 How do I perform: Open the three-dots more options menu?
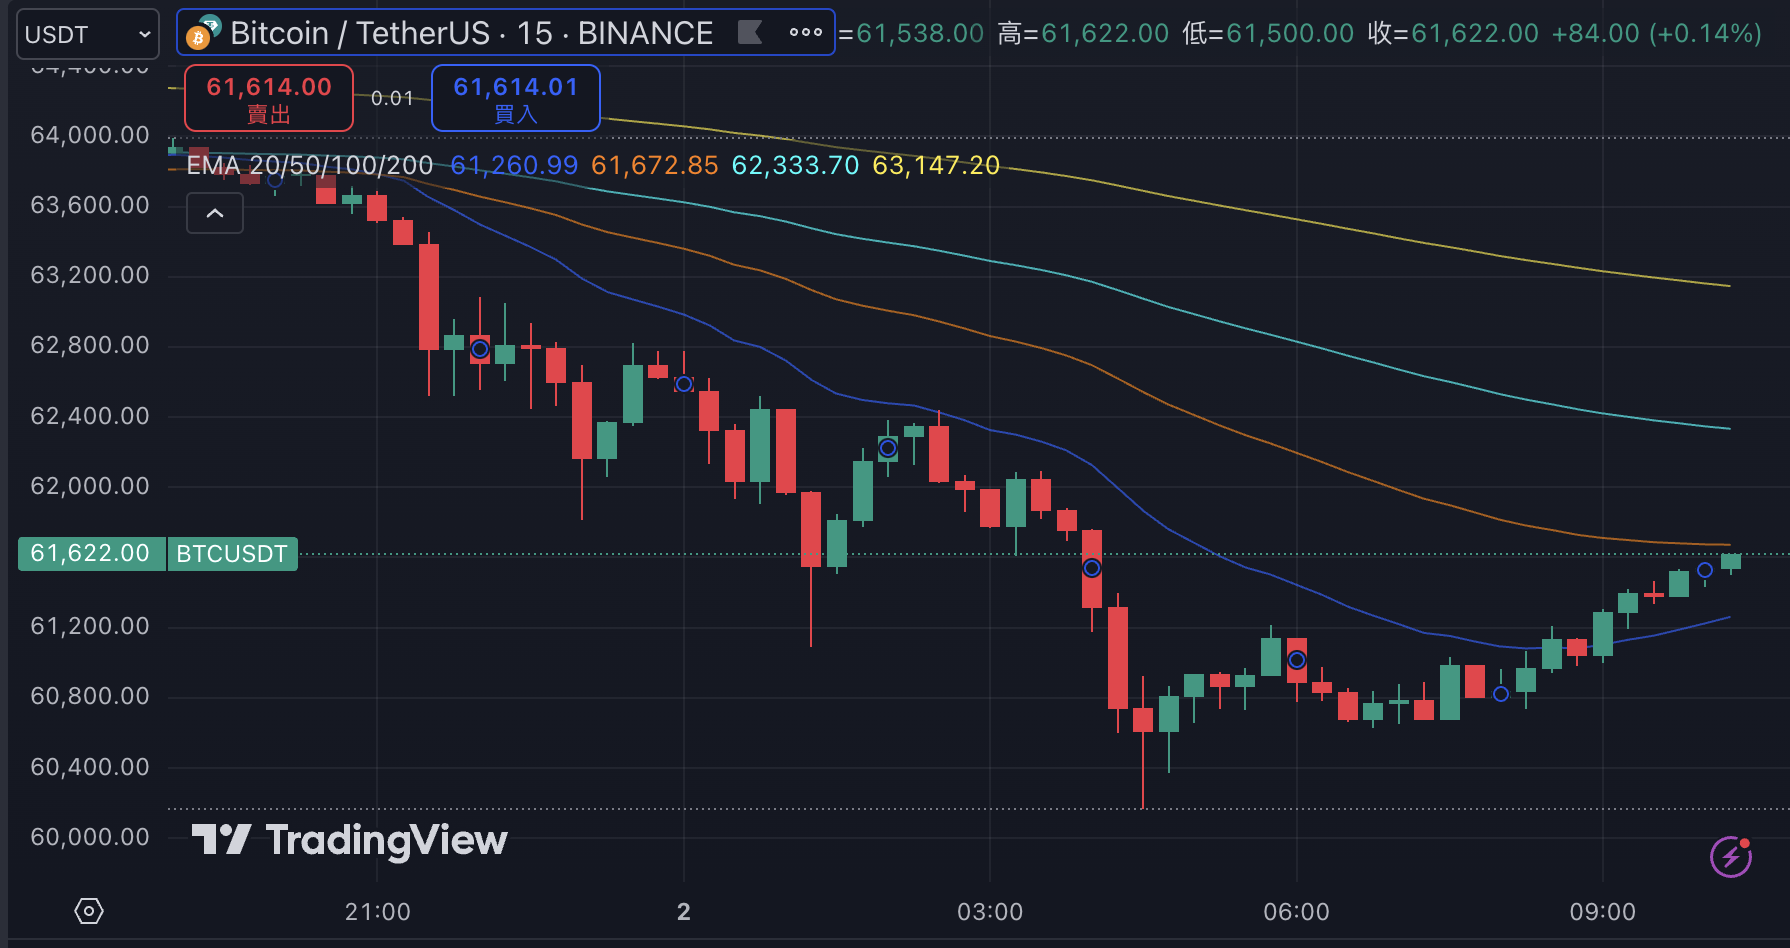(805, 32)
